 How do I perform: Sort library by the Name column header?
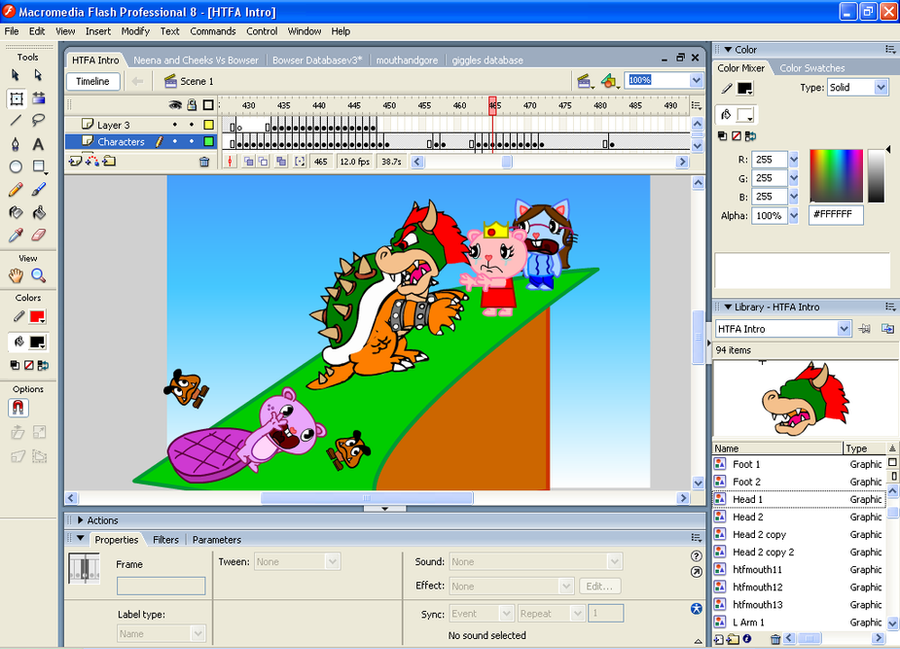[778, 448]
